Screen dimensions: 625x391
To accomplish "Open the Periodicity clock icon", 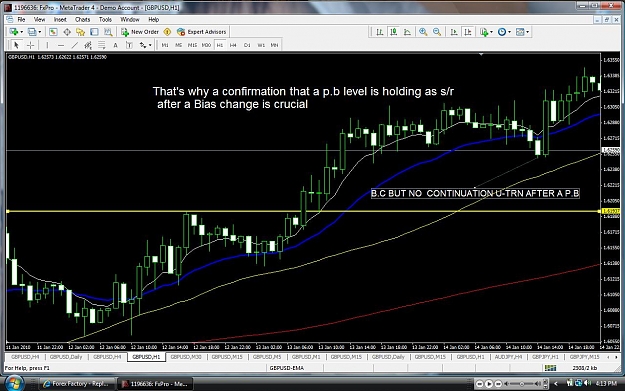I will click(x=502, y=32).
